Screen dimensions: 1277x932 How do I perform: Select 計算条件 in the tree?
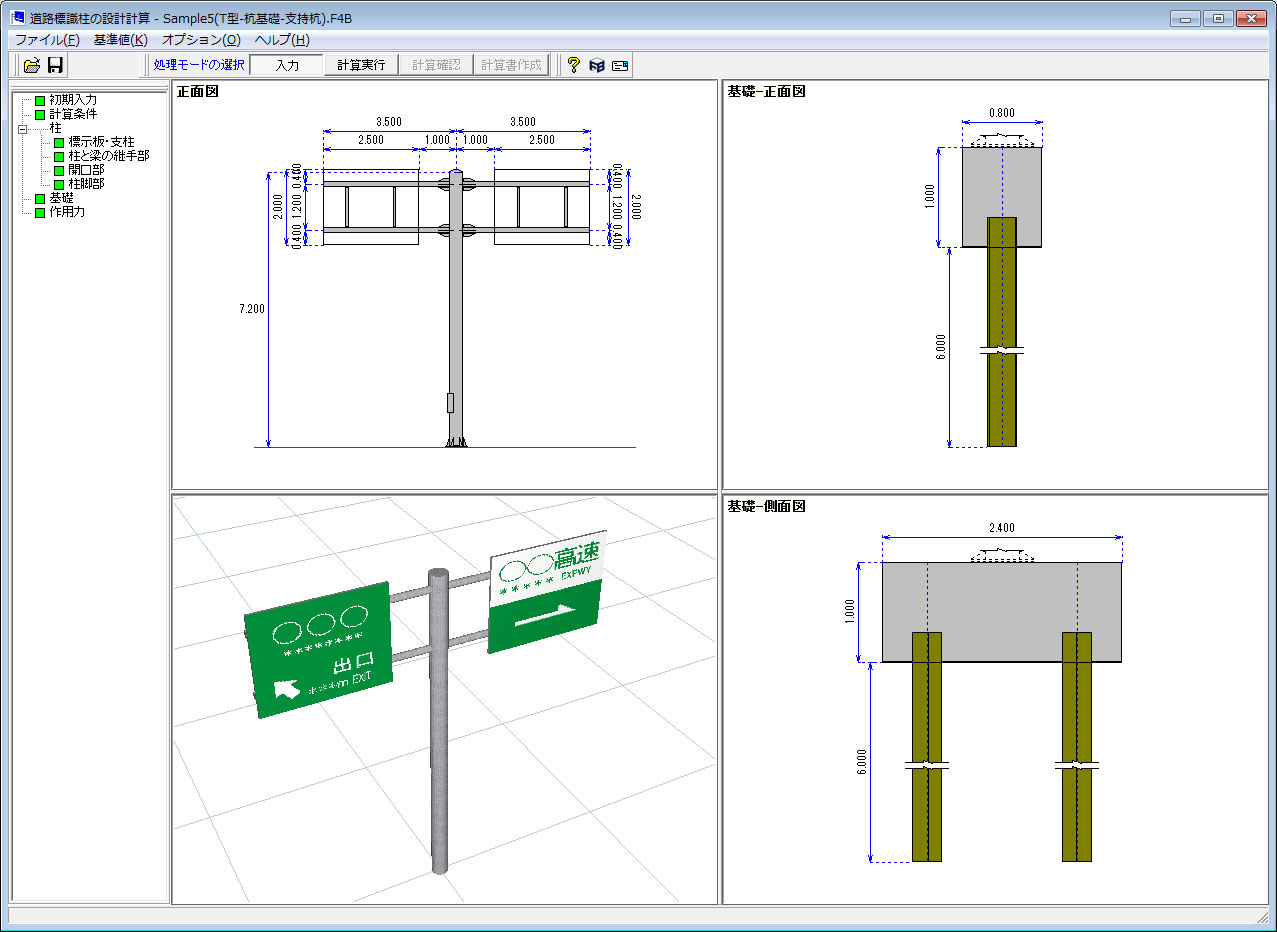tap(73, 114)
